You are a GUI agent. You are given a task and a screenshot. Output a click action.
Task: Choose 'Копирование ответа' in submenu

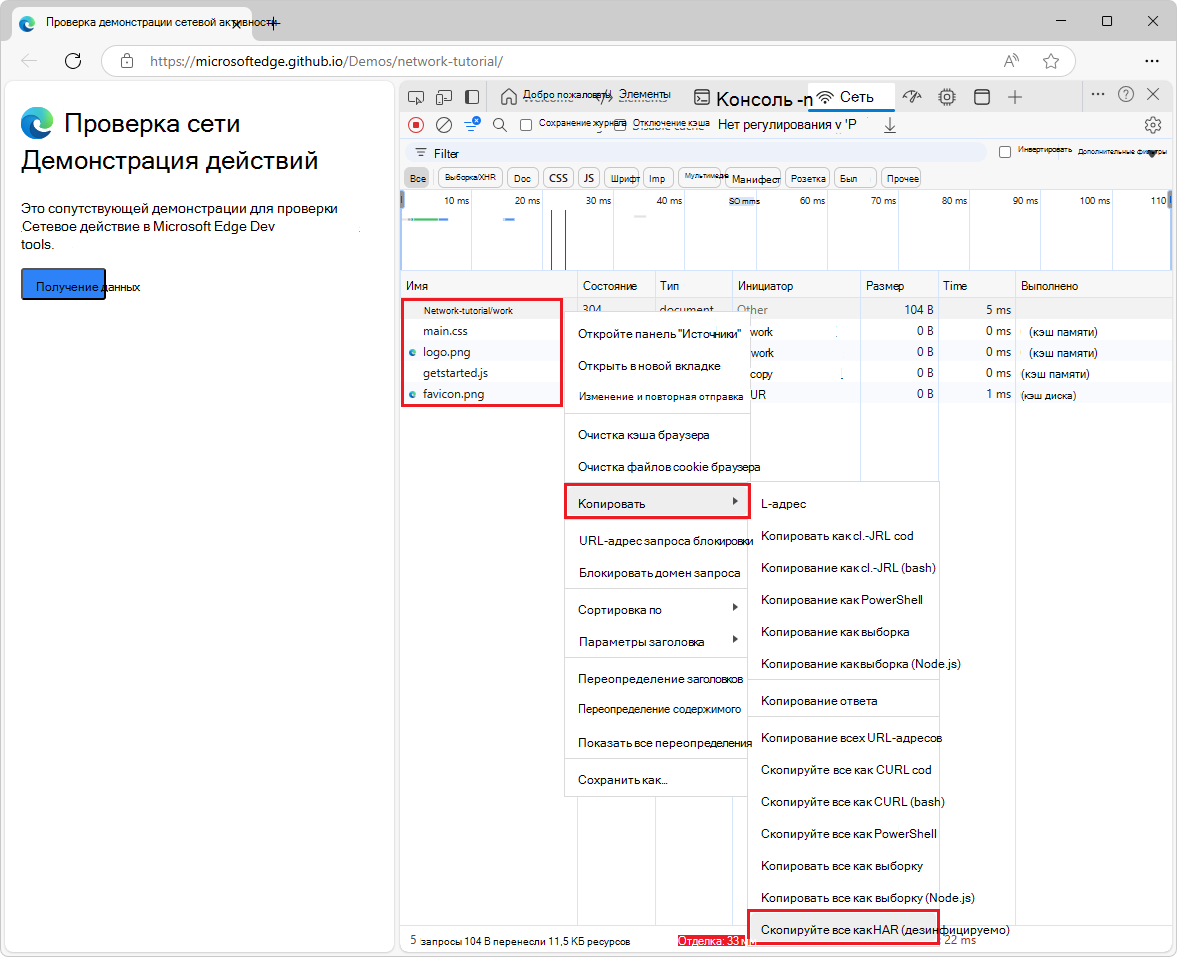click(x=844, y=700)
